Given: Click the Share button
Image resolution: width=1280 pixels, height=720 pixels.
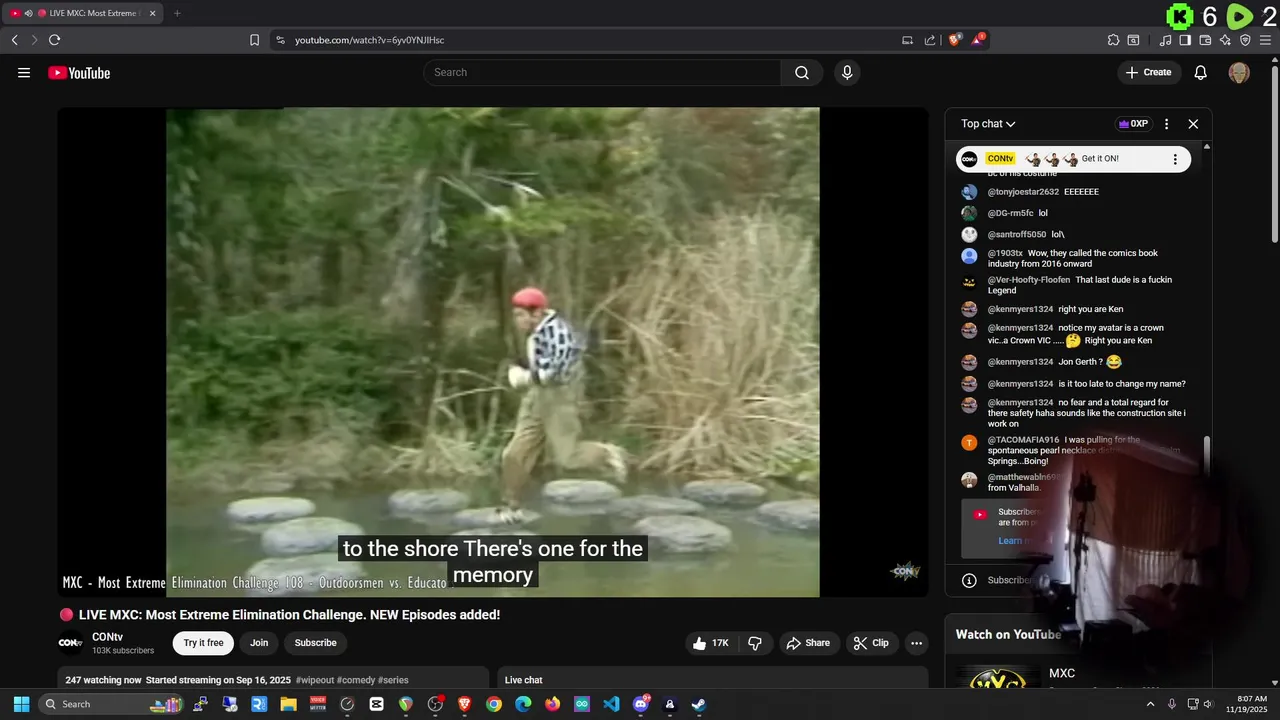Looking at the screenshot, I should pyautogui.click(x=808, y=643).
